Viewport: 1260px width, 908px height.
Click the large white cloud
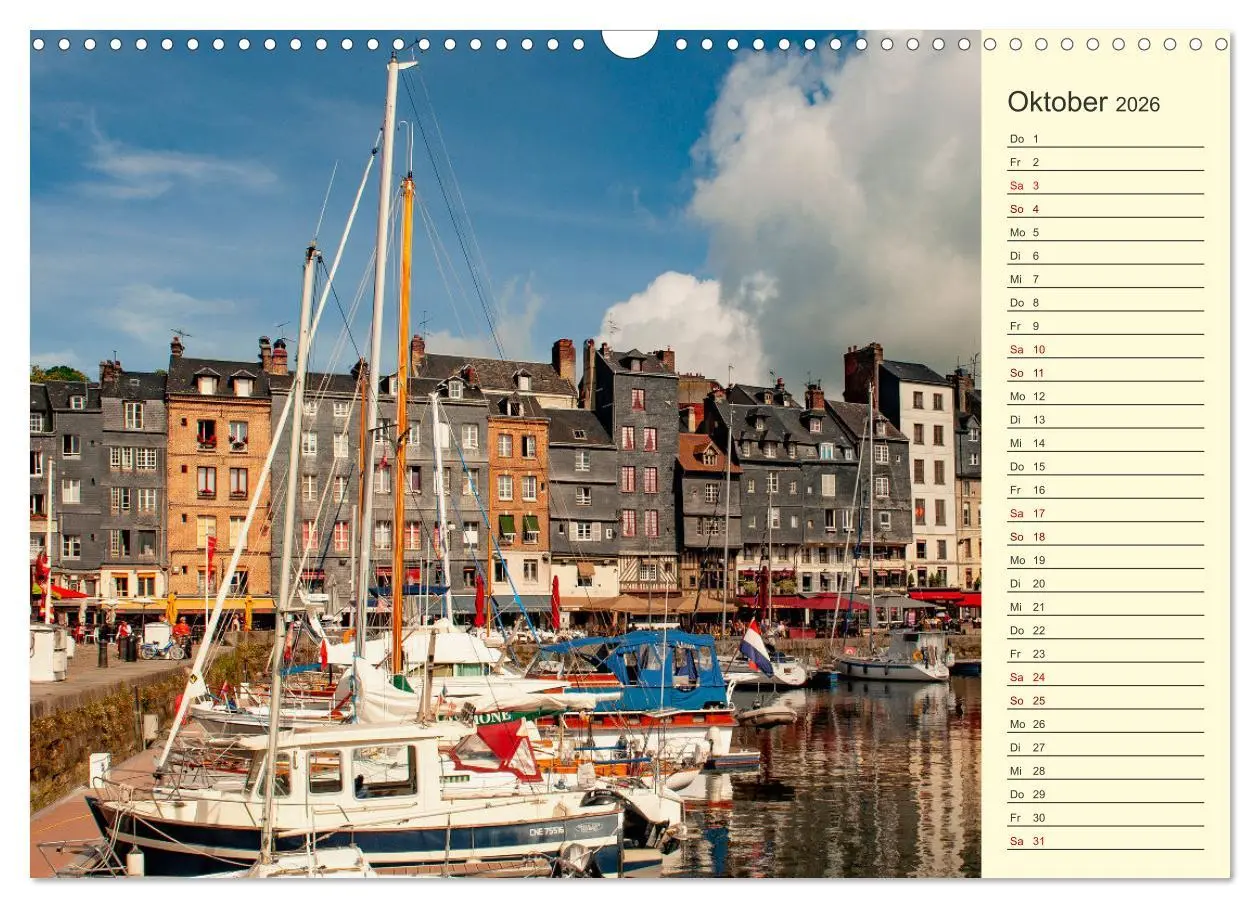tap(830, 210)
